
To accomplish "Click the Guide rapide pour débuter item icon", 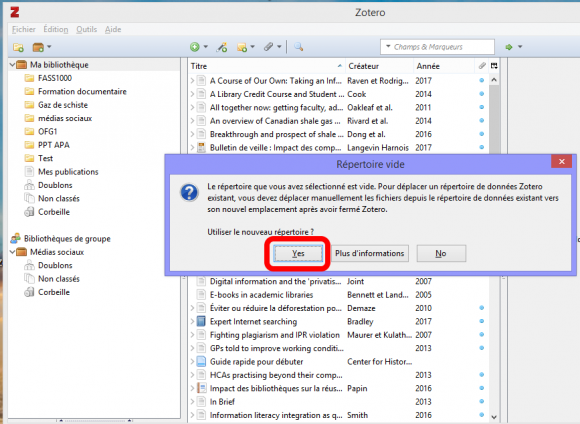I will point(201,361).
